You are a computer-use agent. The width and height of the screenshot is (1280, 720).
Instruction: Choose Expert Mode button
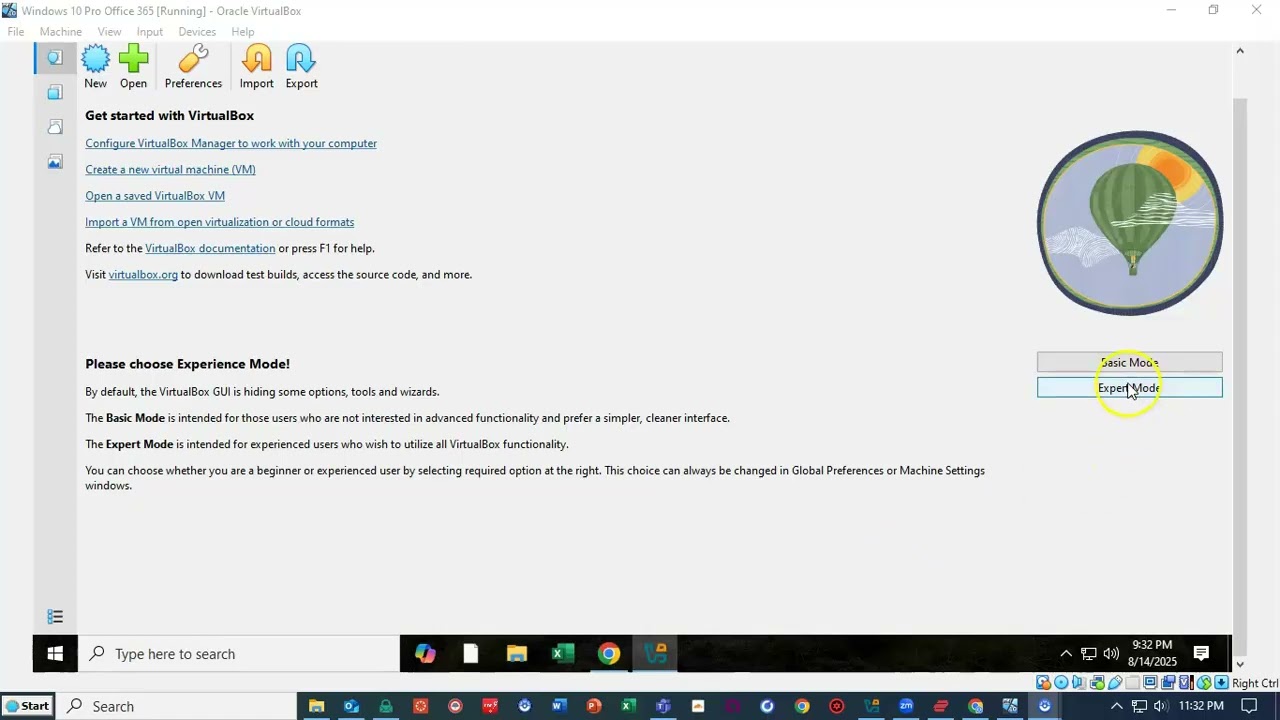tap(1129, 388)
